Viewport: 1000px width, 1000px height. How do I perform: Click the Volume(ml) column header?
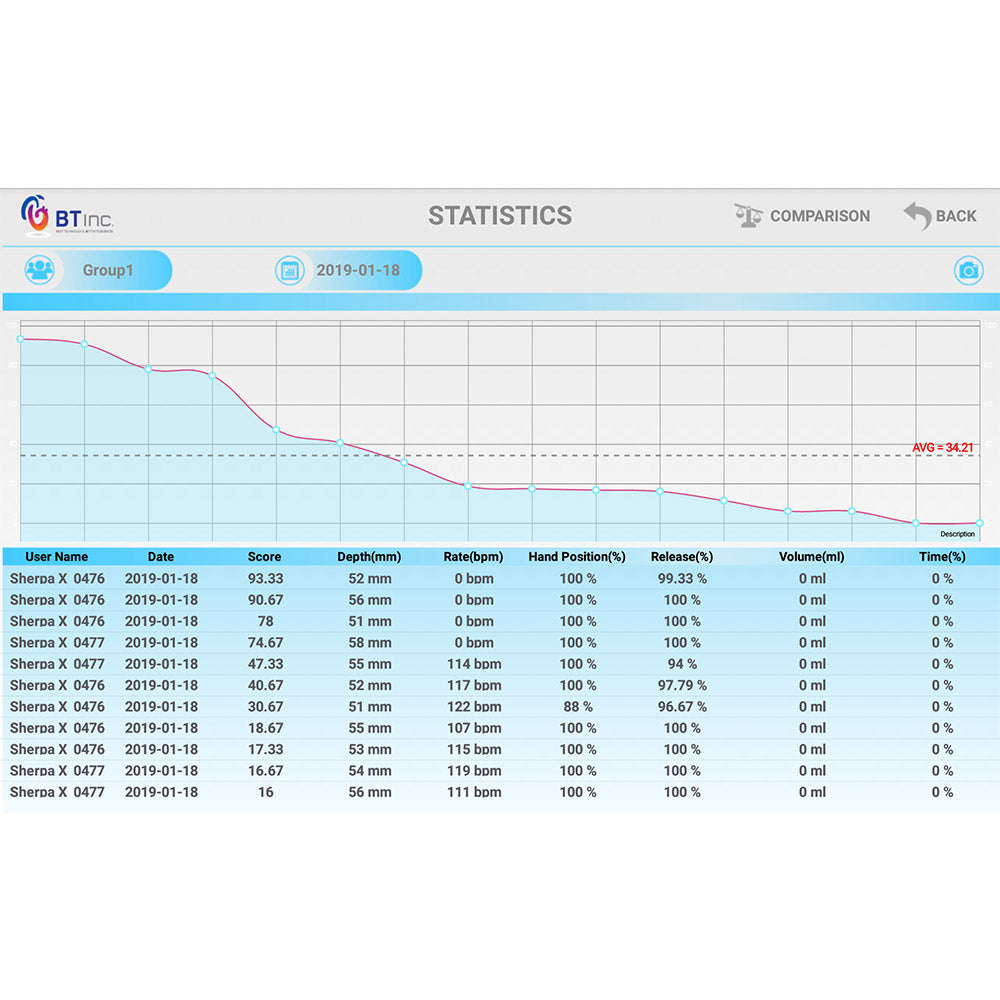point(811,557)
